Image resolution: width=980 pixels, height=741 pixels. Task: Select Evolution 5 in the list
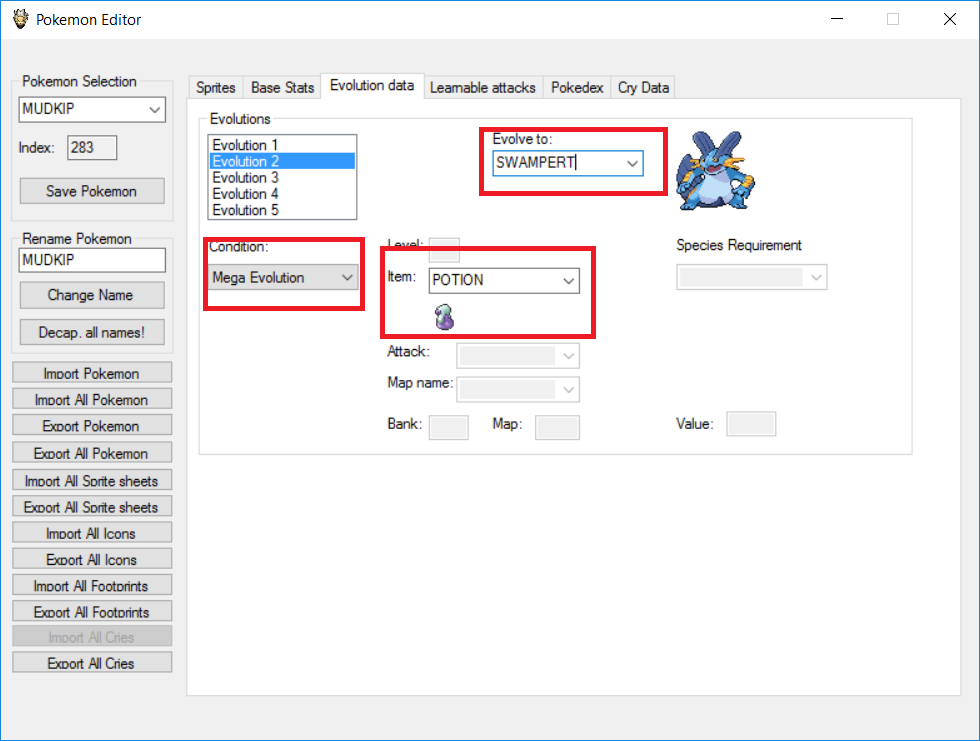click(282, 210)
